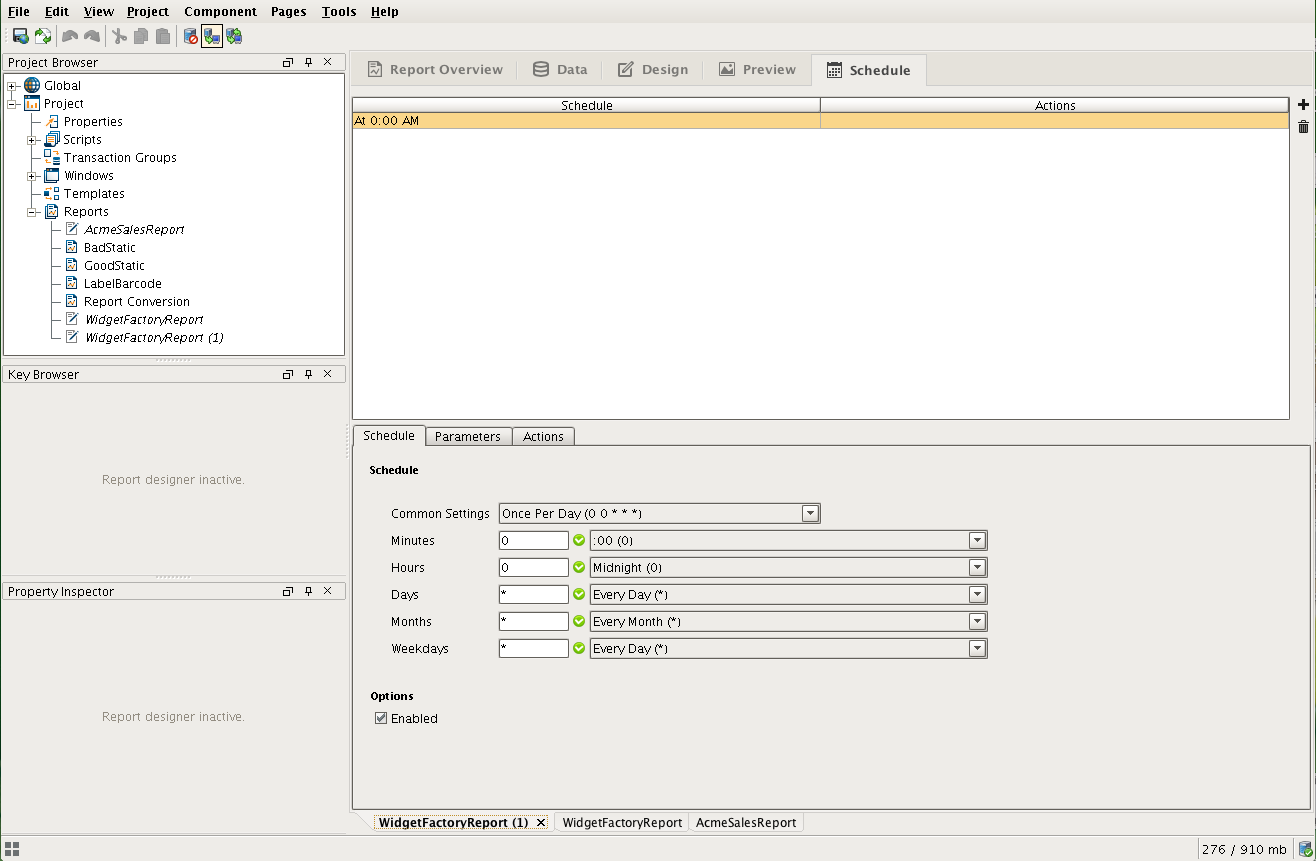
Task: Switch to the Parameters tab
Action: [x=467, y=437]
